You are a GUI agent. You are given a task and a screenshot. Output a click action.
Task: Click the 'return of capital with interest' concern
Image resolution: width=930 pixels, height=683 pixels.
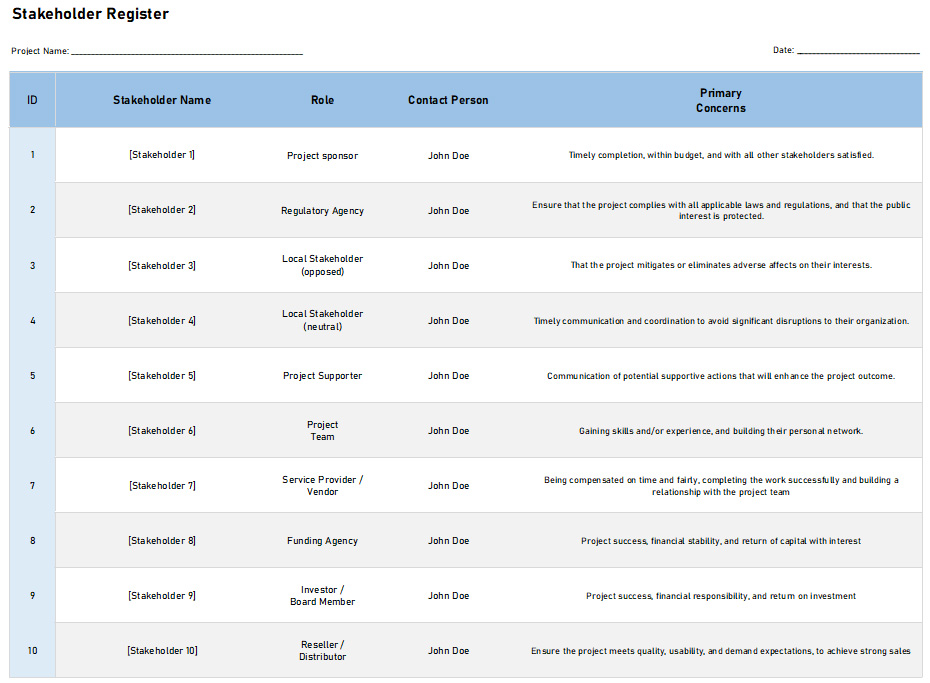[721, 541]
